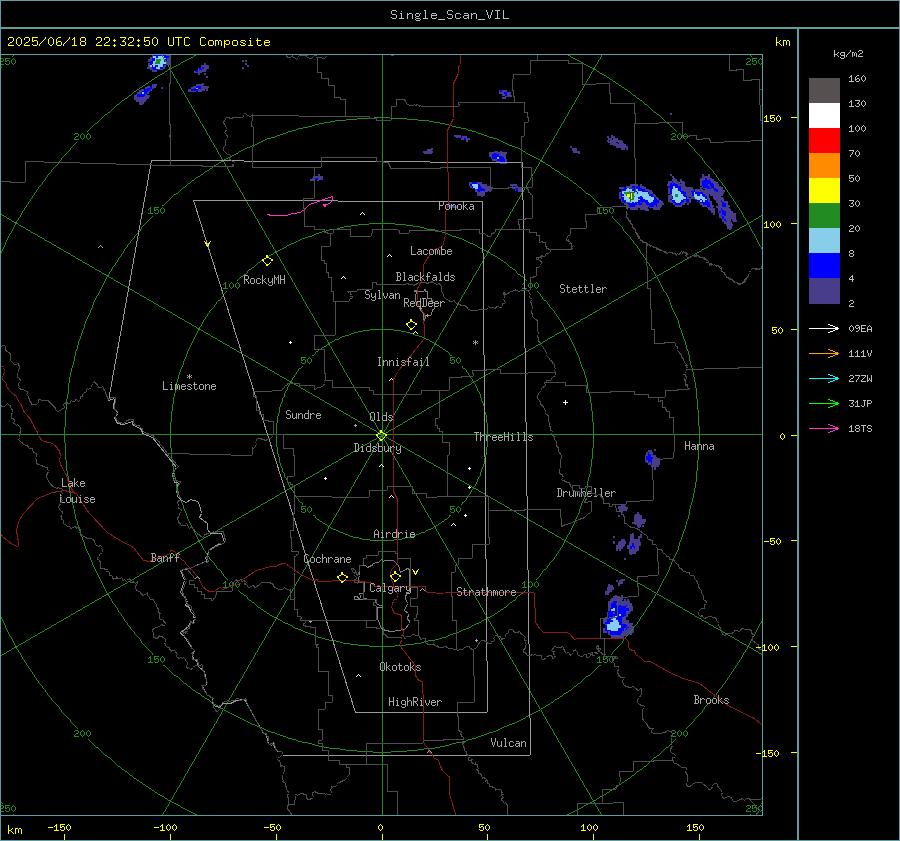Screen dimensions: 900x841
Task: Click the Lacombe city label
Action: point(431,251)
